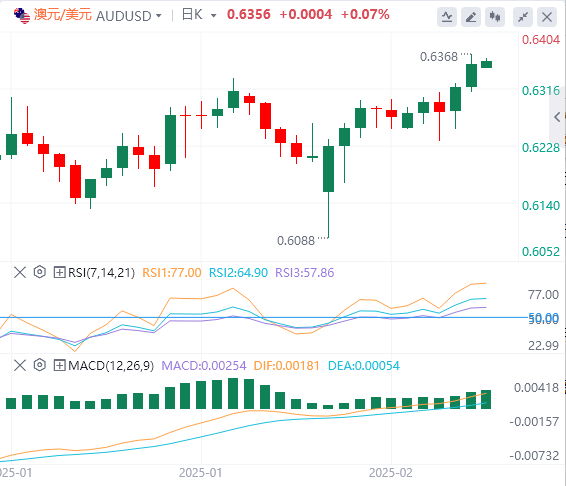Image resolution: width=566 pixels, height=486 pixels.
Task: Expand the RSI panel plus icon
Action: pos(59,272)
